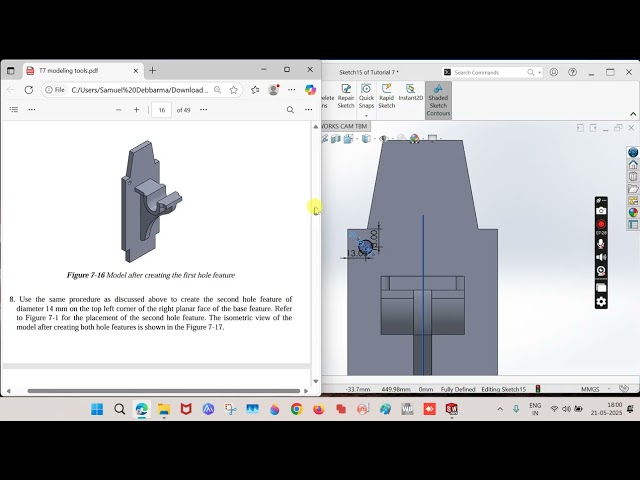The image size is (640, 480).
Task: Open the 3DEXPERIENCE globe in the task pane
Action: coord(633,152)
